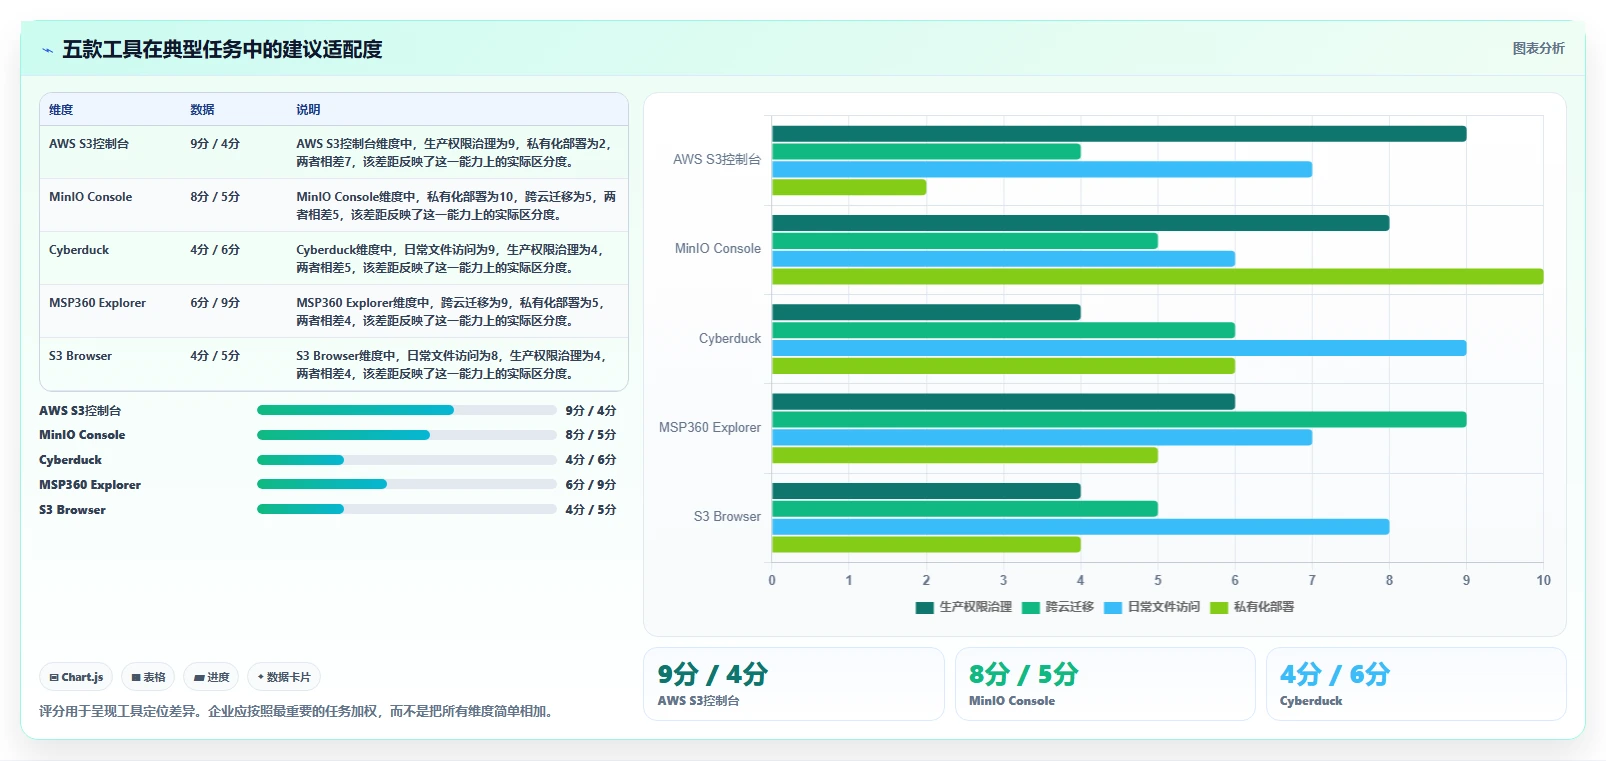Select the Chart.js tag chip
Viewport: 1606px width, 761px height.
(76, 677)
